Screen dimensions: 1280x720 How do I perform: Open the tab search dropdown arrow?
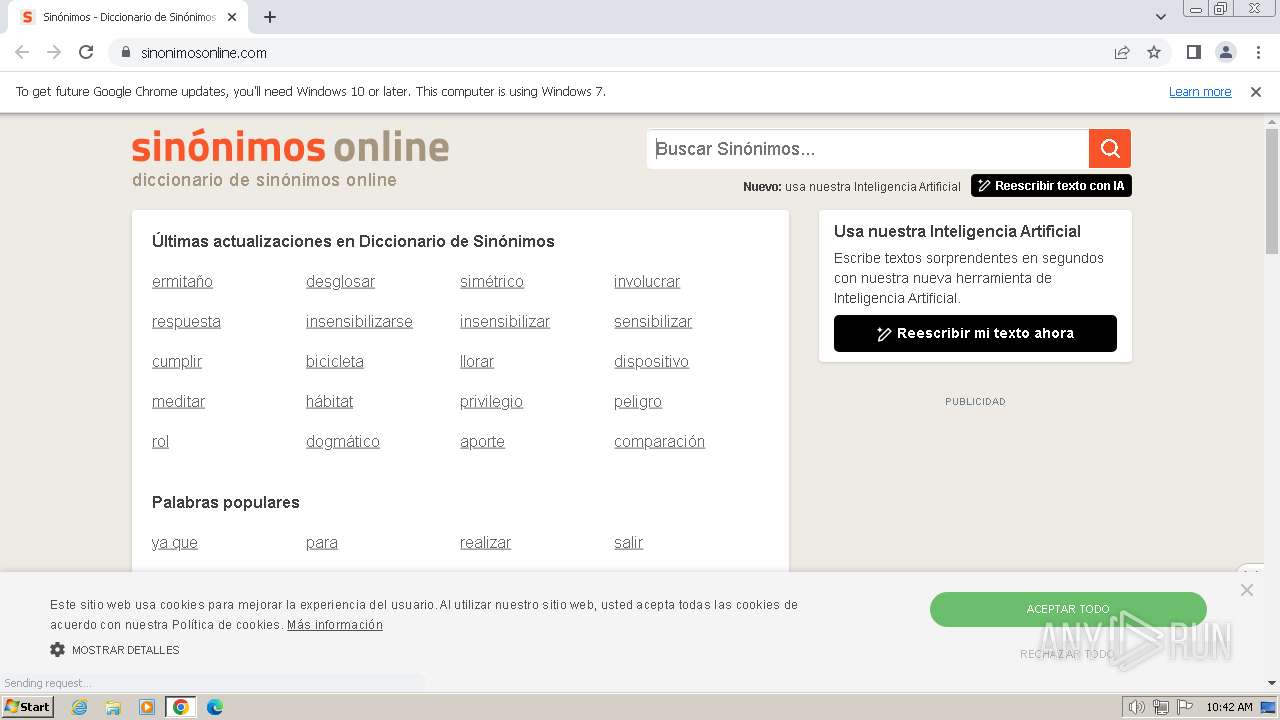tap(1161, 17)
